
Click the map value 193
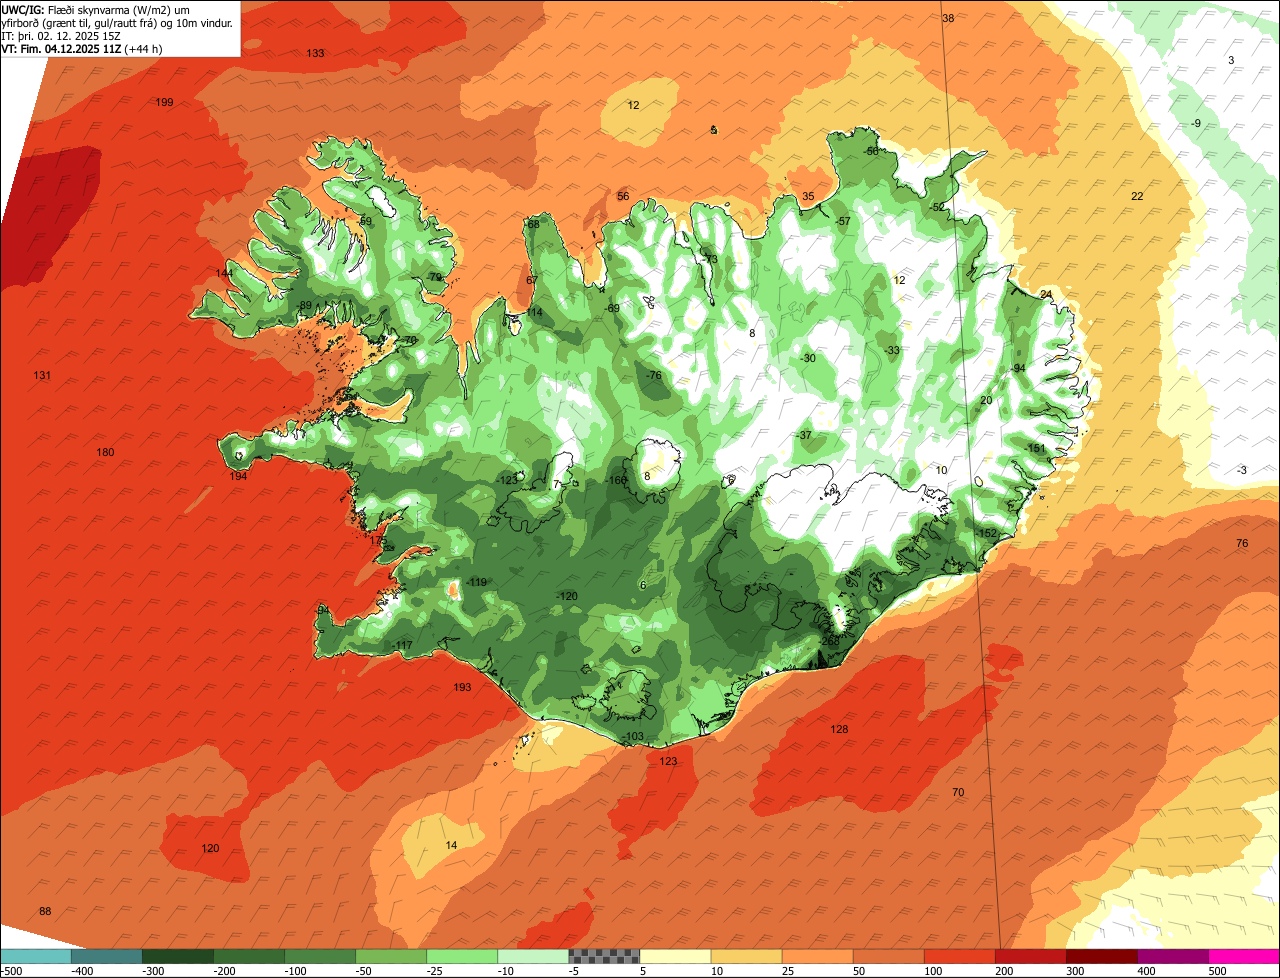click(x=462, y=687)
